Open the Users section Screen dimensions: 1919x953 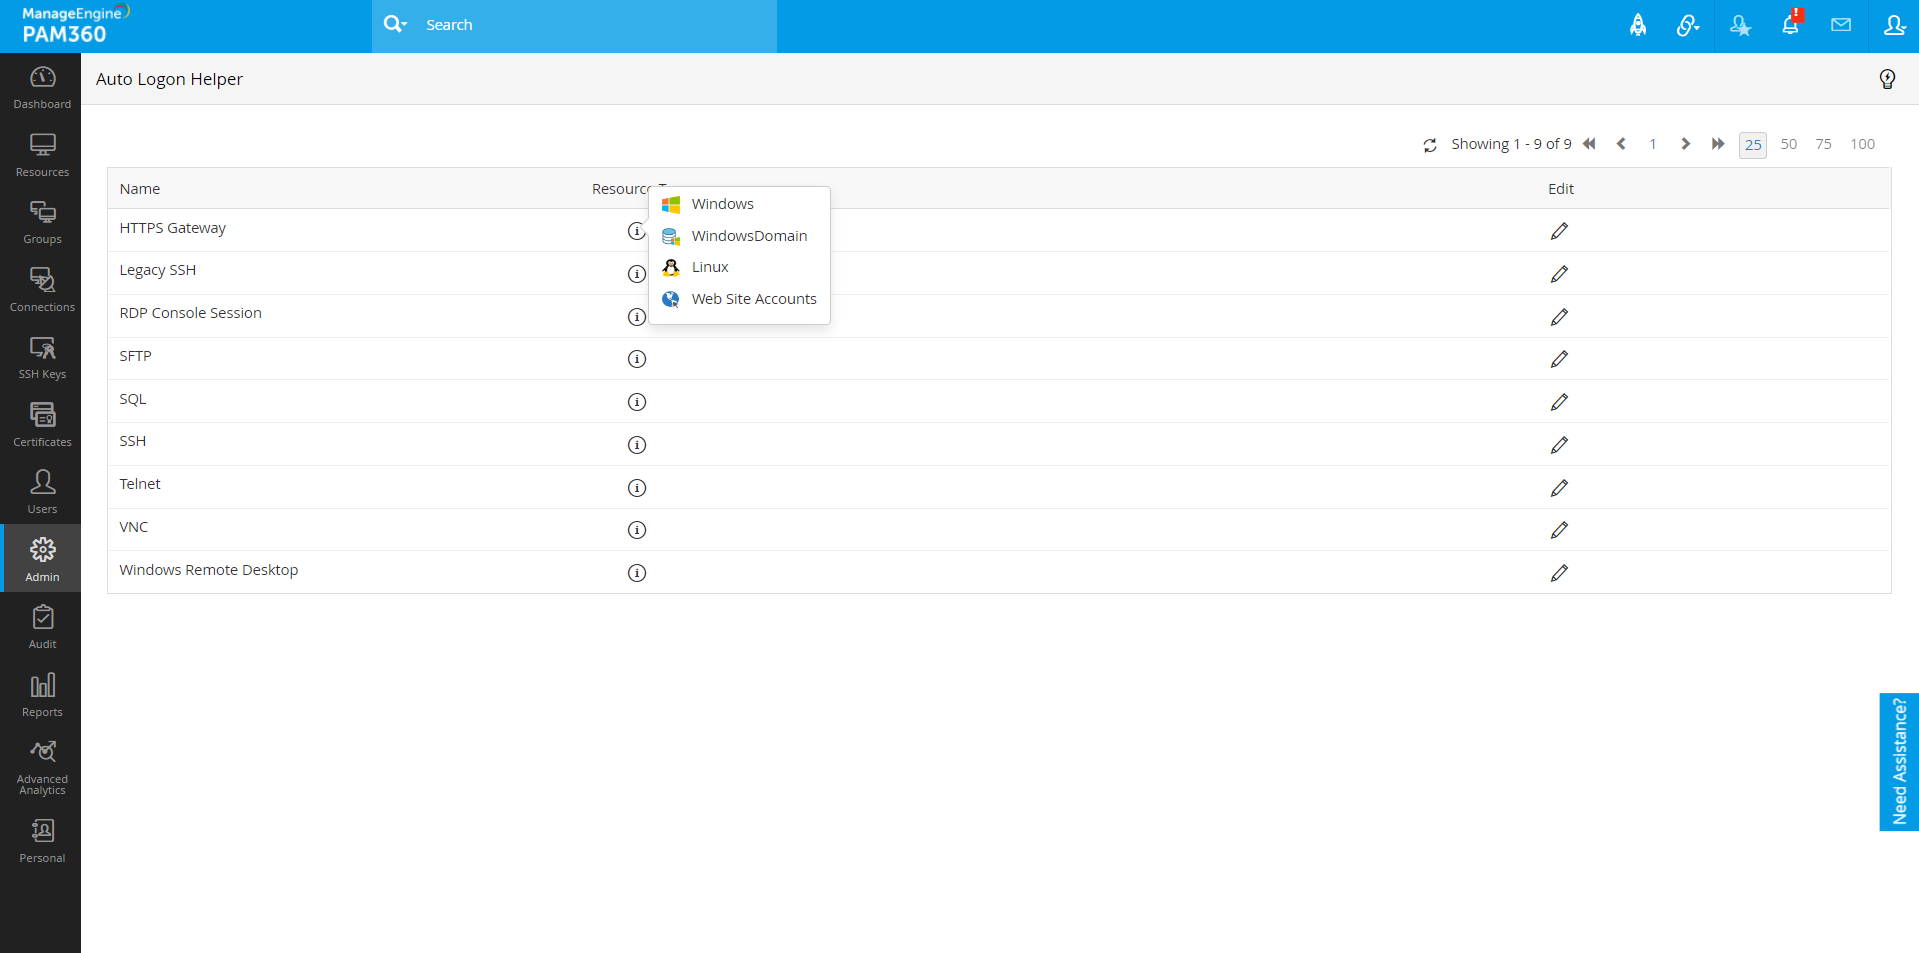(x=42, y=492)
